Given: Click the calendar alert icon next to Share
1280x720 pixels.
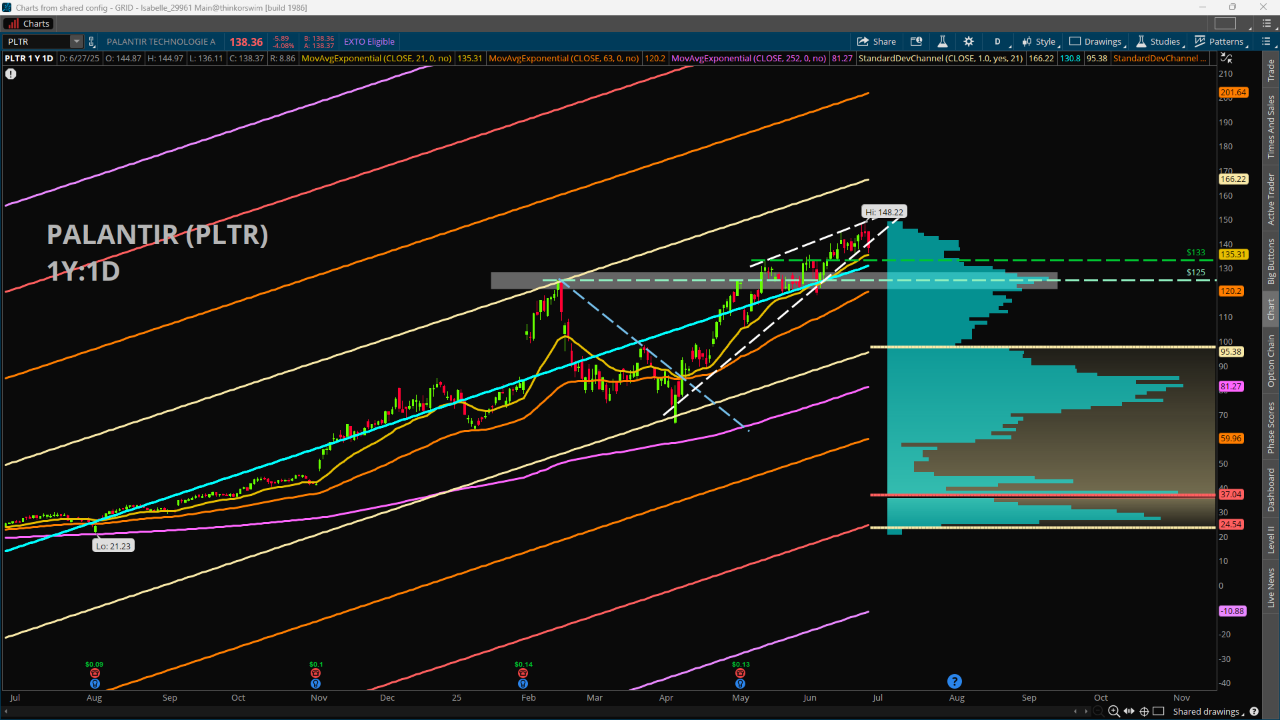Looking at the screenshot, I should (916, 42).
